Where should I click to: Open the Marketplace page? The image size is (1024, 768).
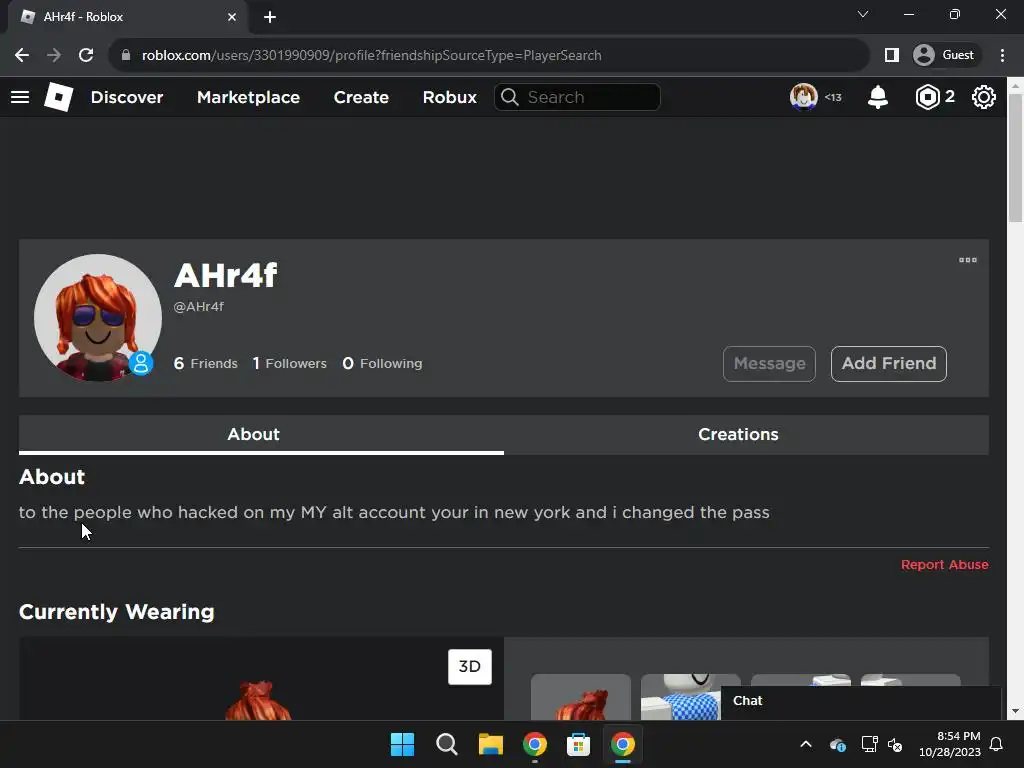point(248,97)
